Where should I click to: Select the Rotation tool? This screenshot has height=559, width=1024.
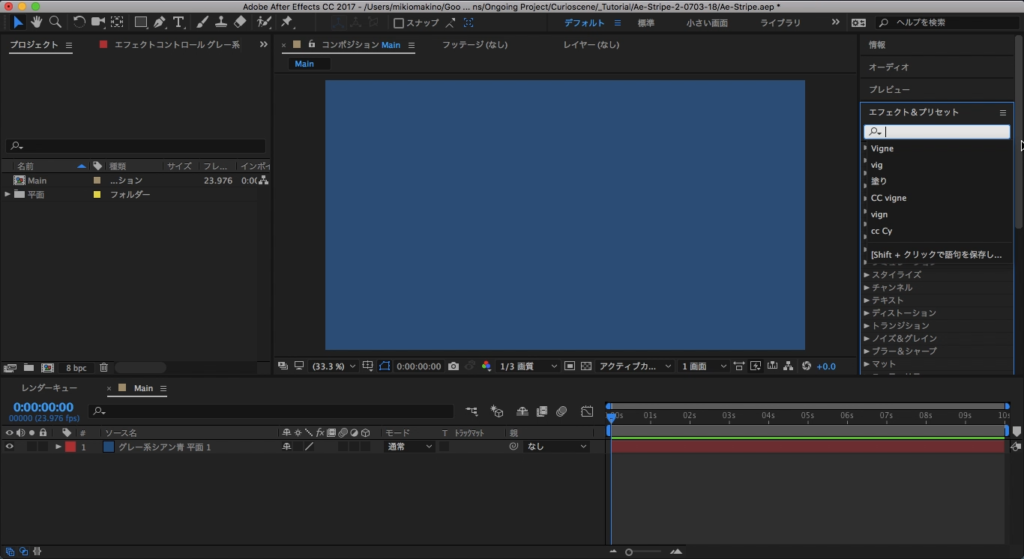pyautogui.click(x=79, y=22)
